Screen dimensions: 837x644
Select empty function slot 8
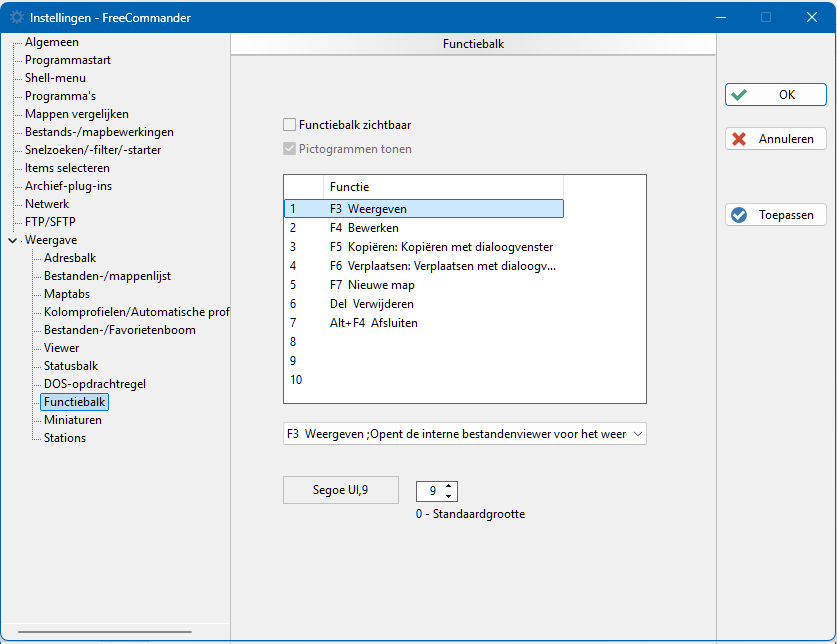coord(424,342)
